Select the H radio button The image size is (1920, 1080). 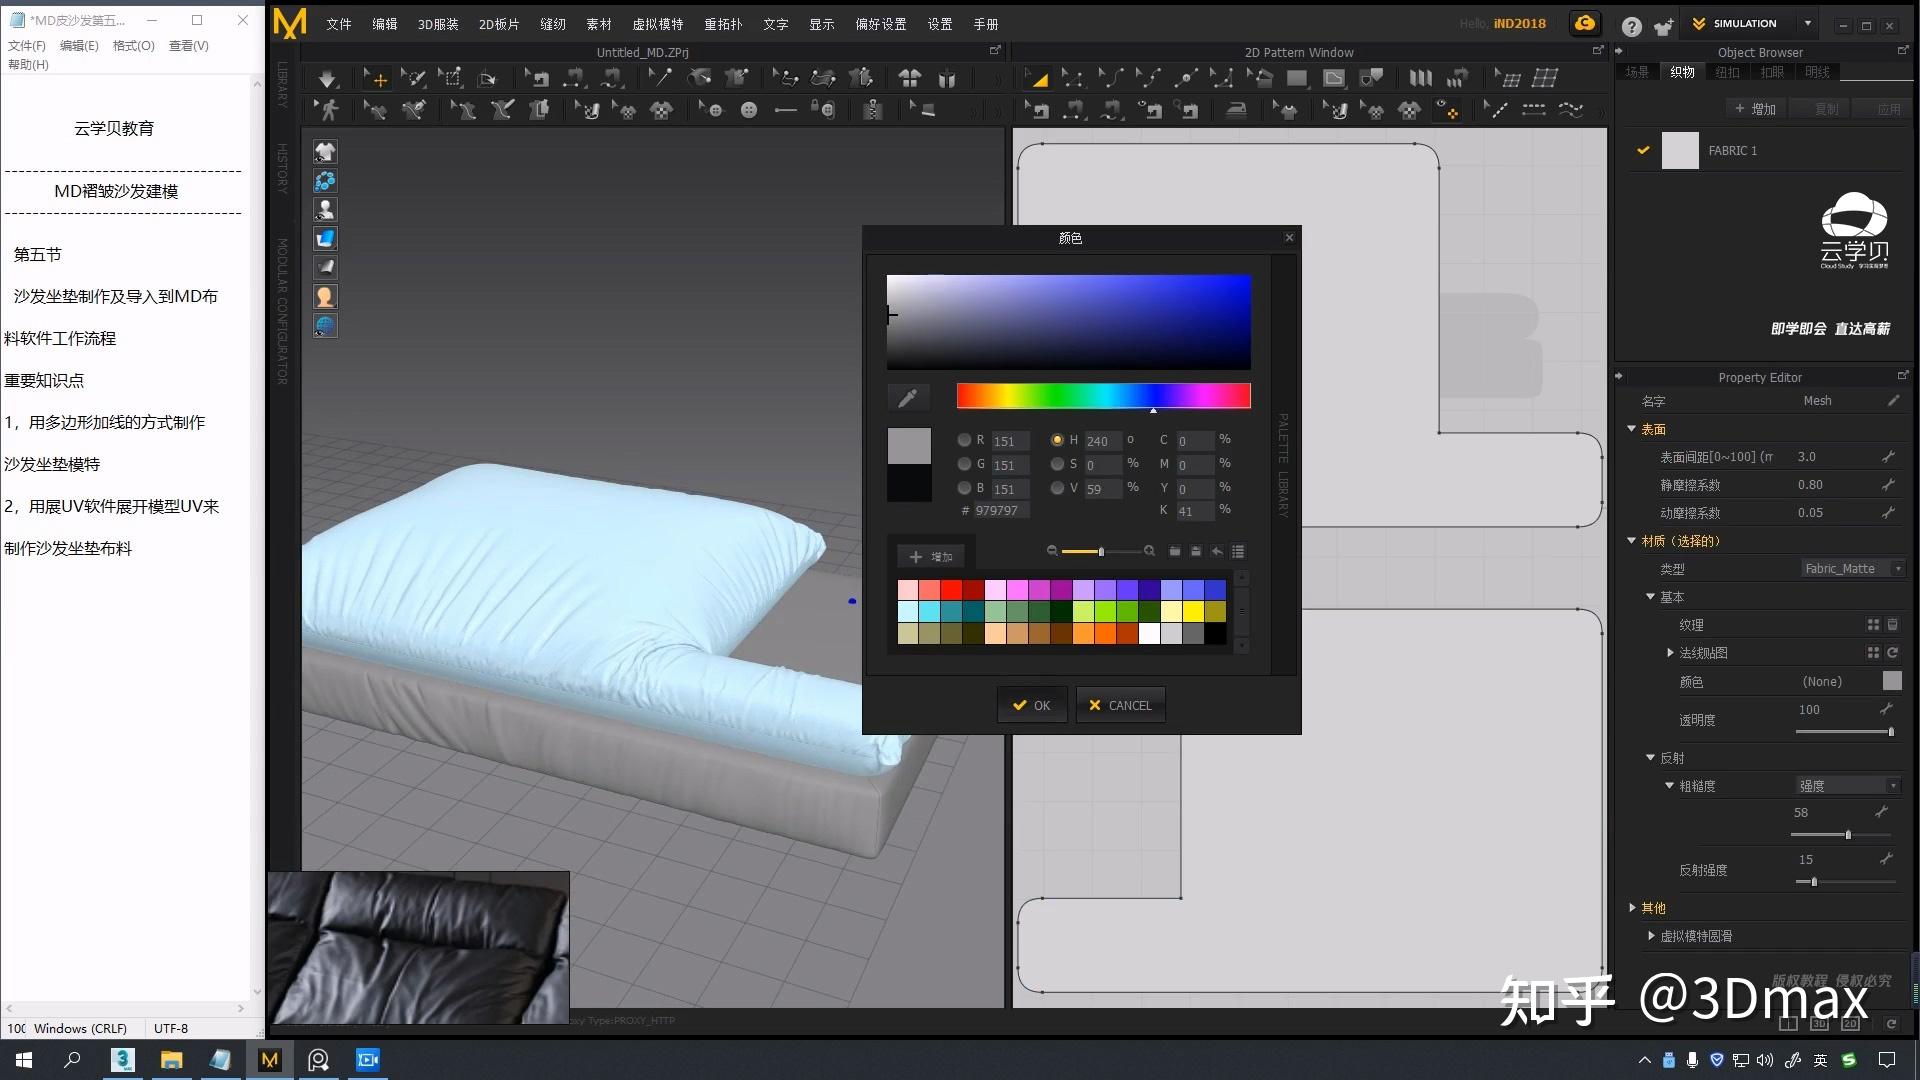1057,440
